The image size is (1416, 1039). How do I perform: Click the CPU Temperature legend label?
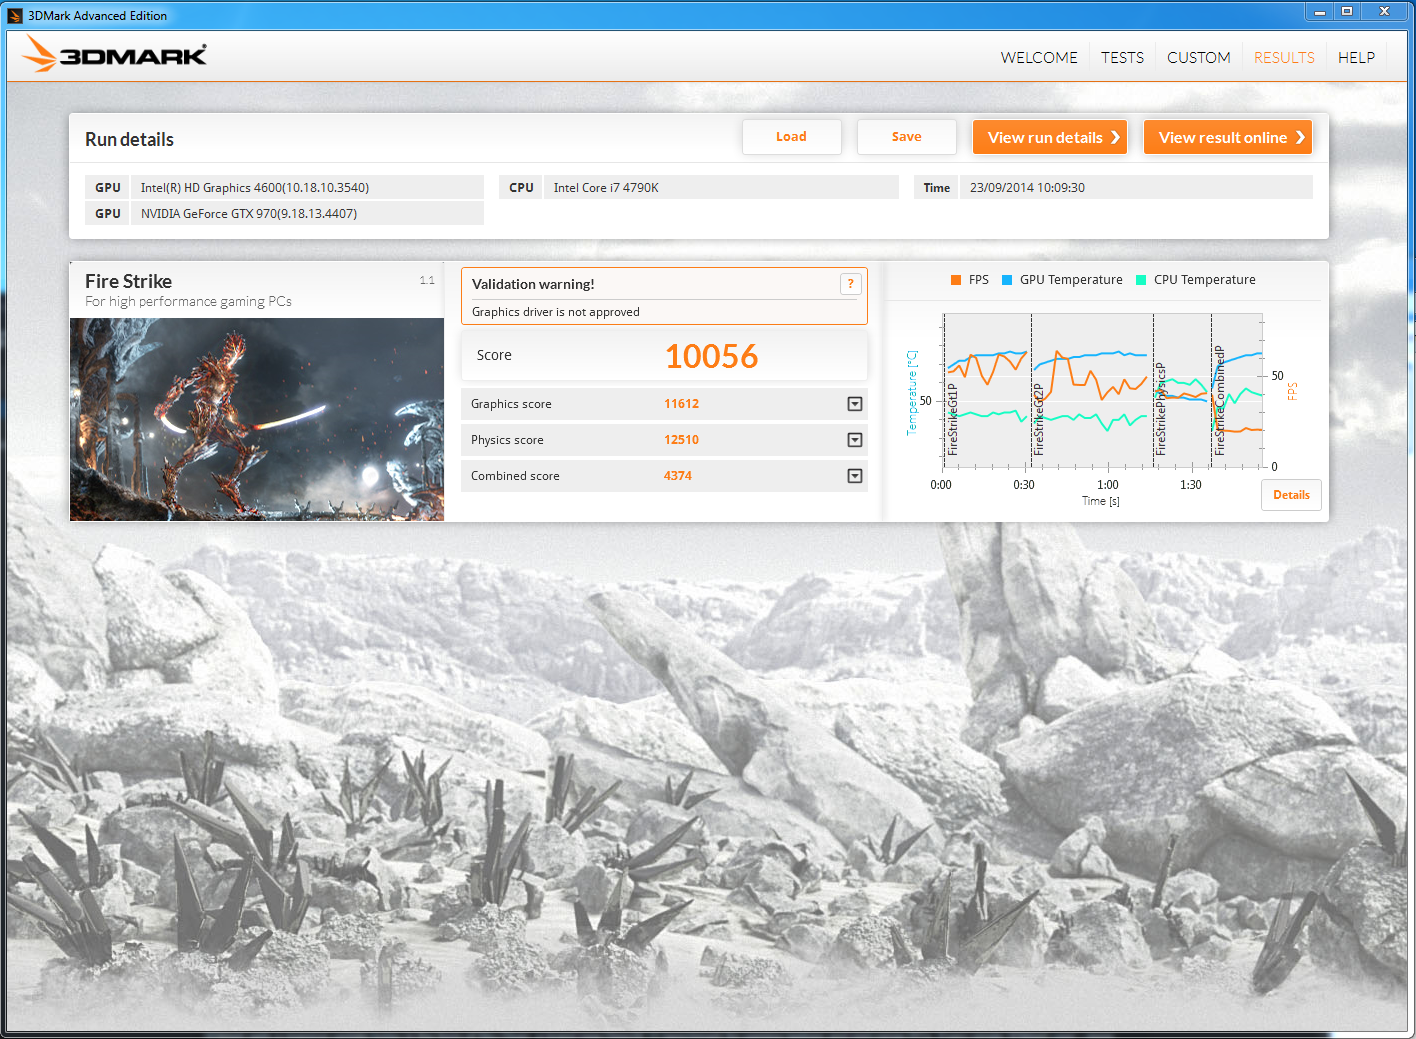[x=1204, y=280]
